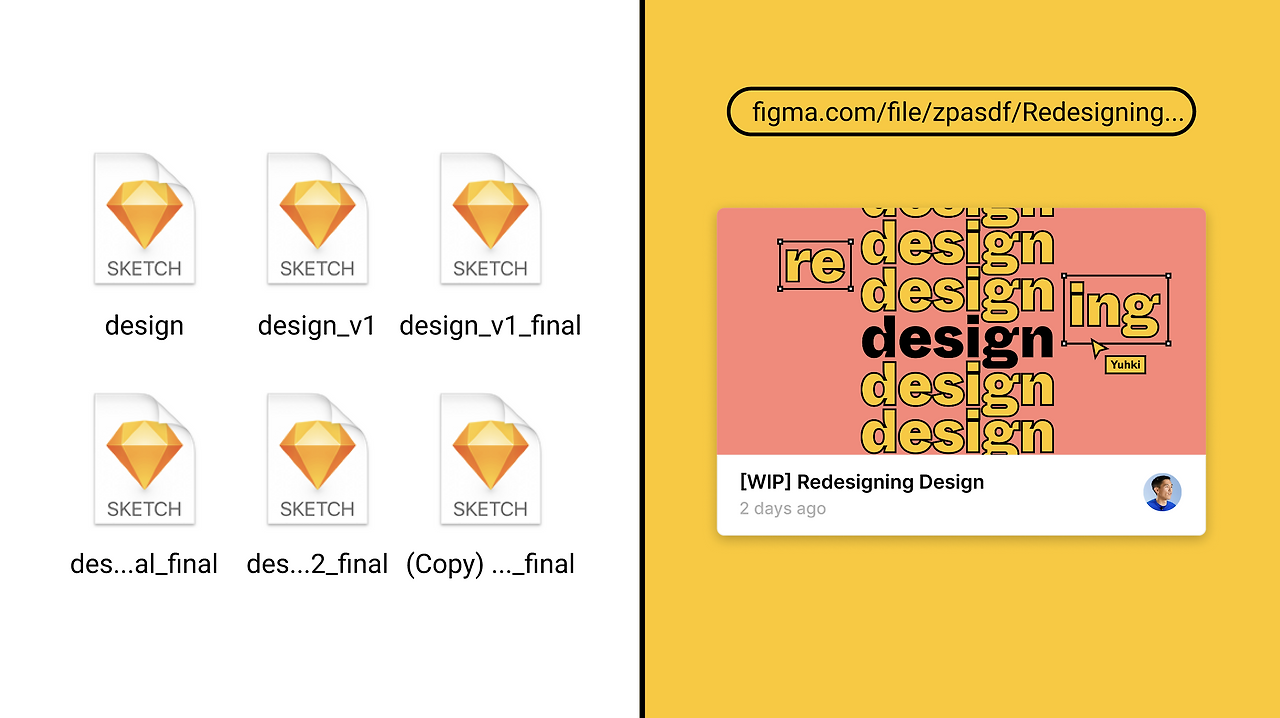Select the Sketch file icon above "design_v1"
Viewport: 1280px width, 718px height.
pyautogui.click(x=317, y=219)
